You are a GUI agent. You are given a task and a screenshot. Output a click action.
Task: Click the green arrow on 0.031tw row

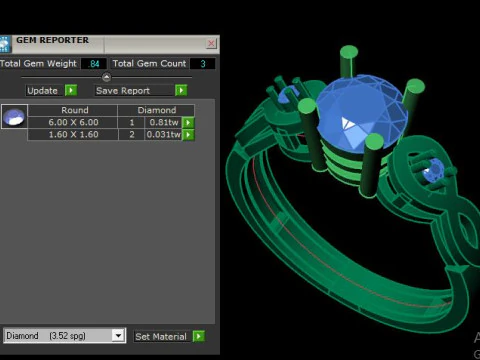pyautogui.click(x=188, y=135)
